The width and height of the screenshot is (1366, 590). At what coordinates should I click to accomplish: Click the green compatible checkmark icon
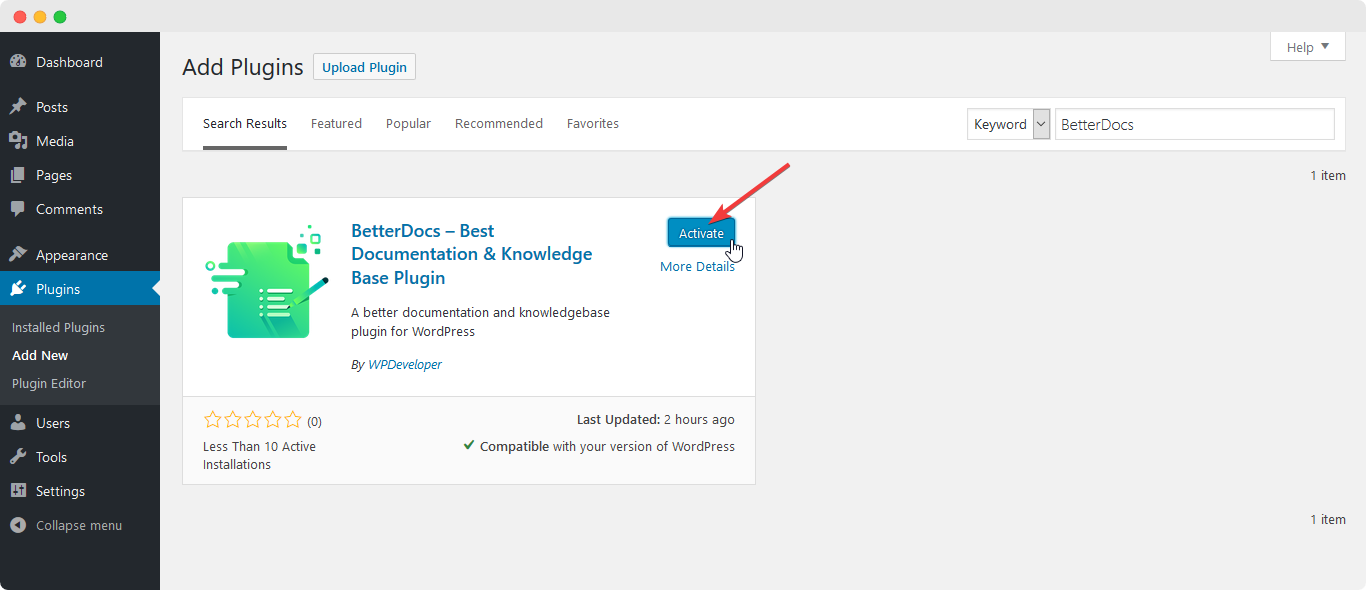click(469, 445)
